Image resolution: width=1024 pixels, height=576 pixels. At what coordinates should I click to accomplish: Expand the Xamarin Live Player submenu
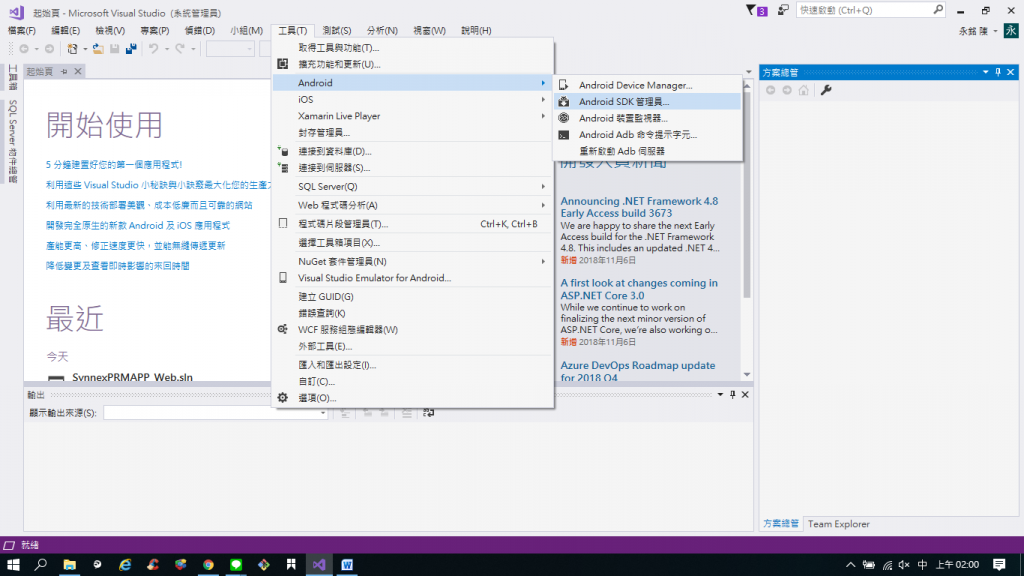pyautogui.click(x=413, y=116)
